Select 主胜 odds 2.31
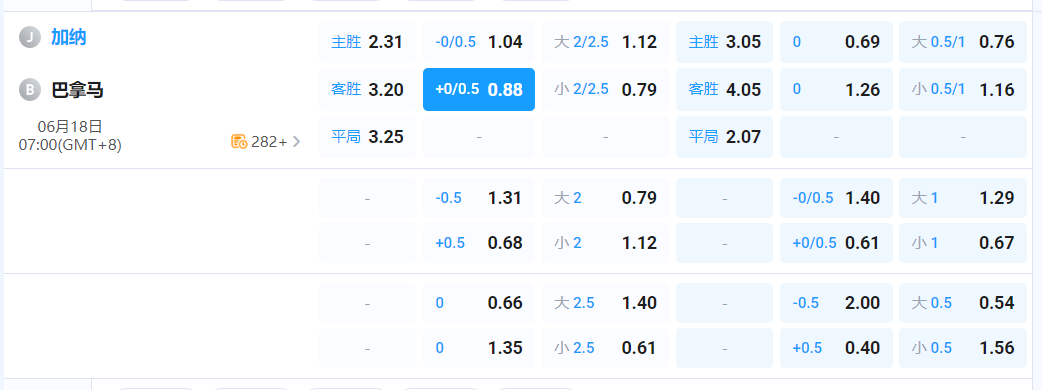Image resolution: width=1042 pixels, height=390 pixels. point(367,43)
